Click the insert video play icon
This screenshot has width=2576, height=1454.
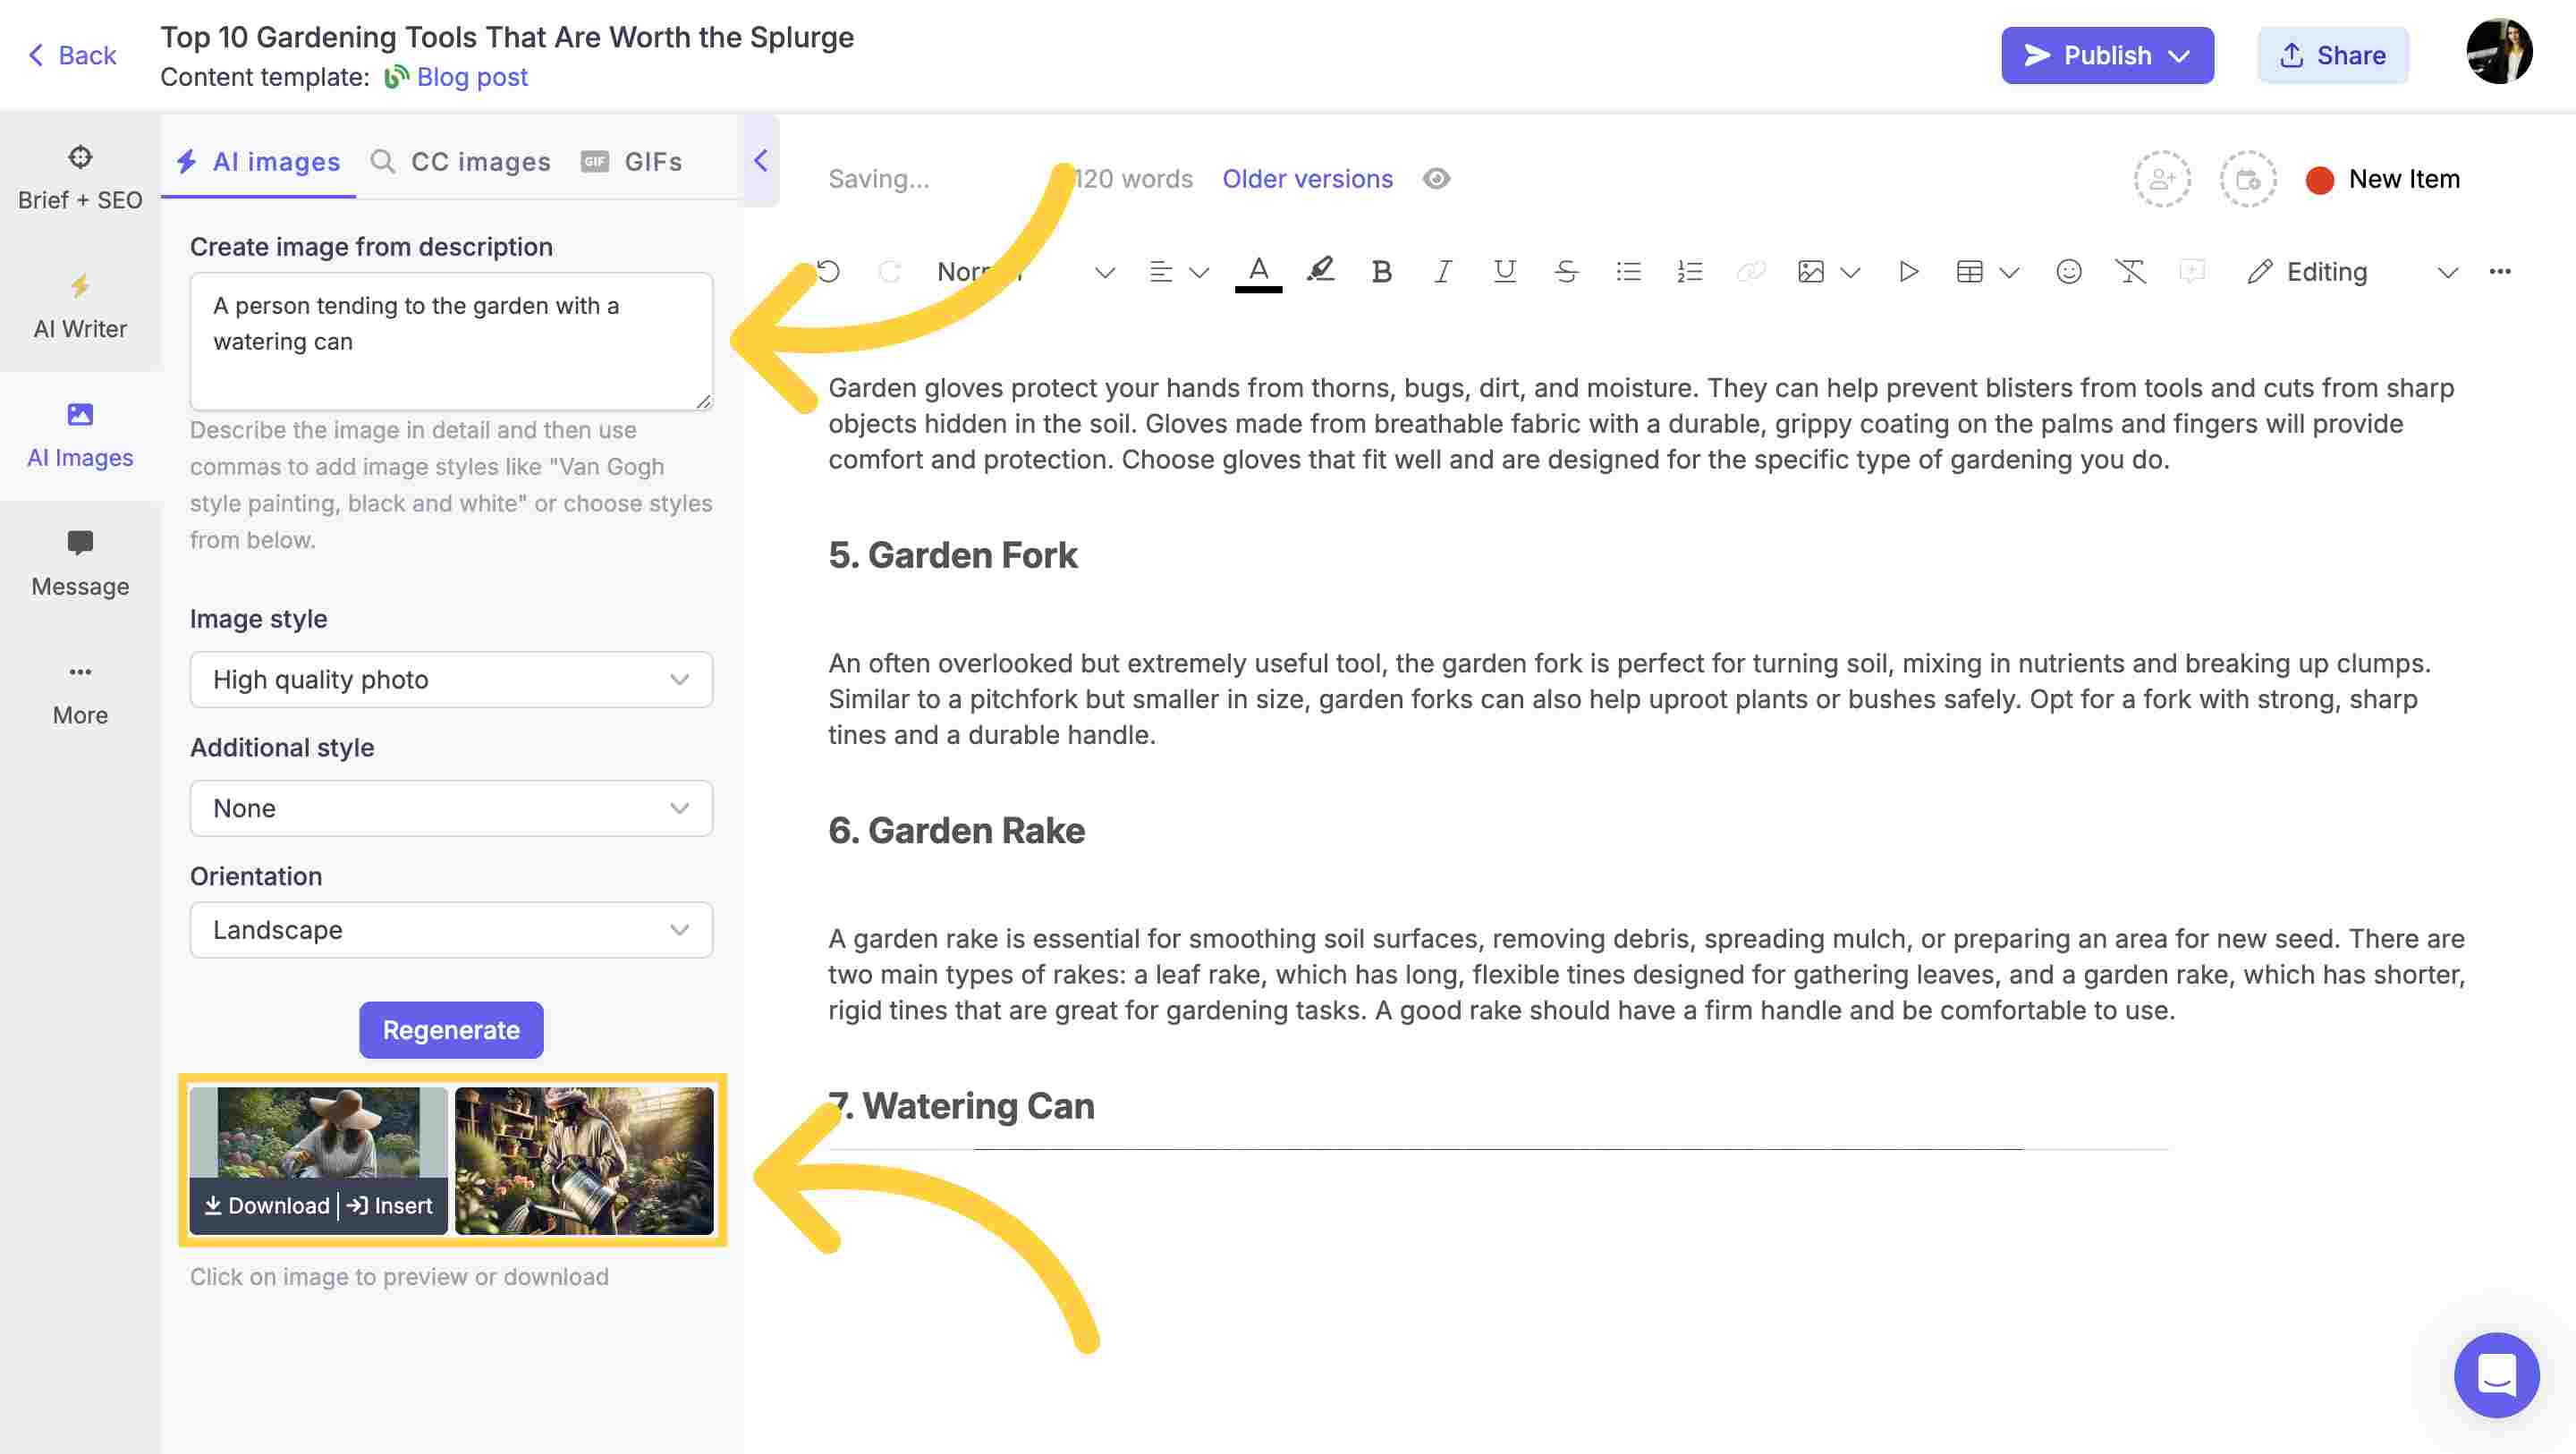(x=1908, y=272)
